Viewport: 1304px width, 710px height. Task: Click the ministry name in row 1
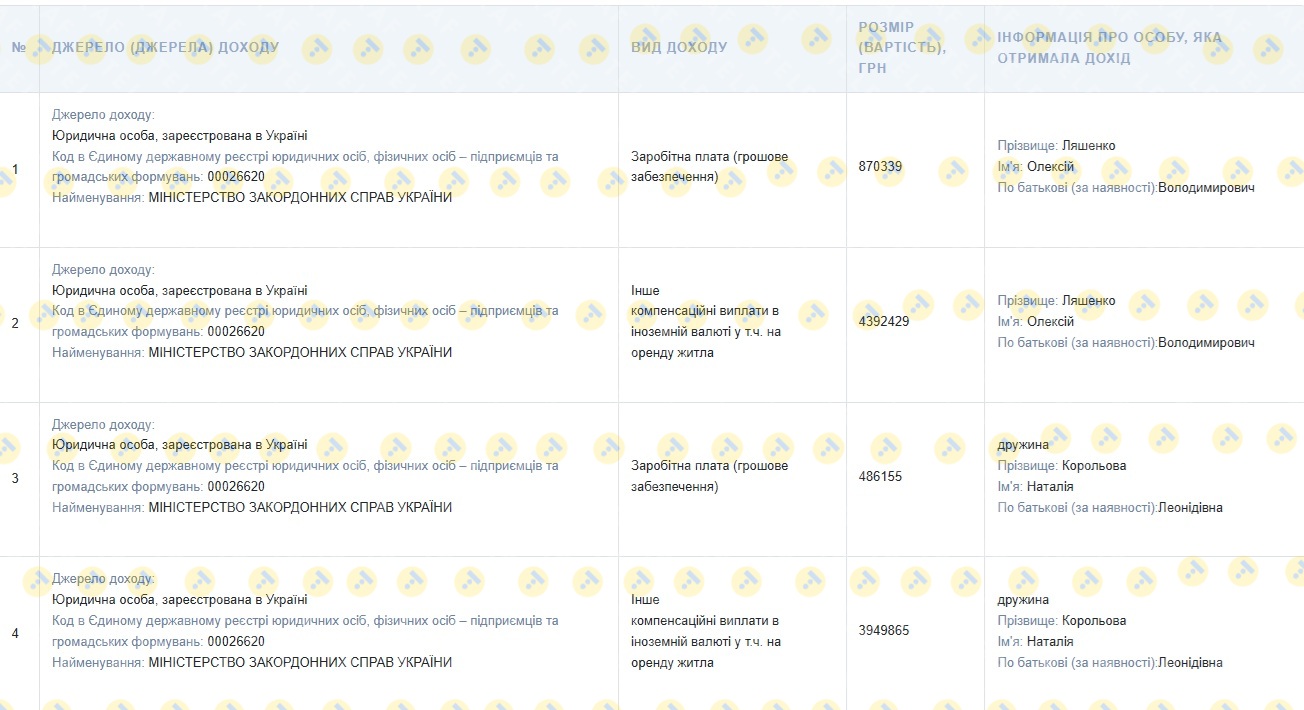[x=300, y=198]
